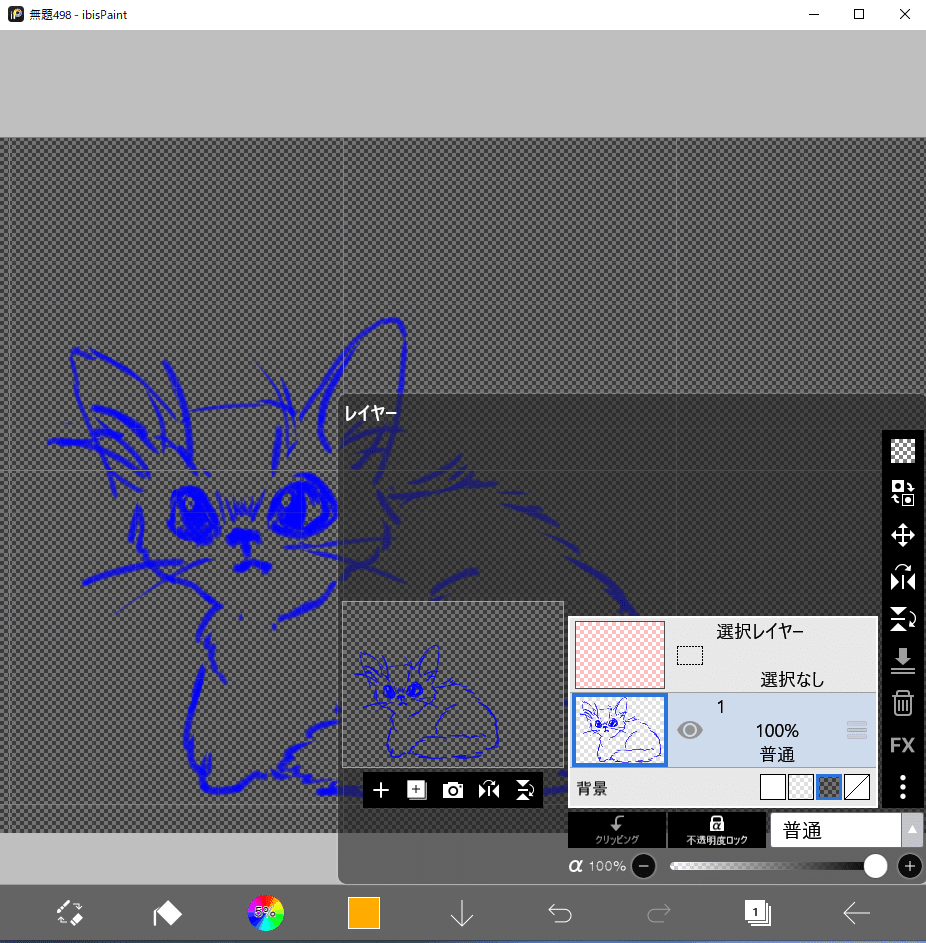
Task: Return to tools with the bottom back arrow
Action: click(x=856, y=913)
